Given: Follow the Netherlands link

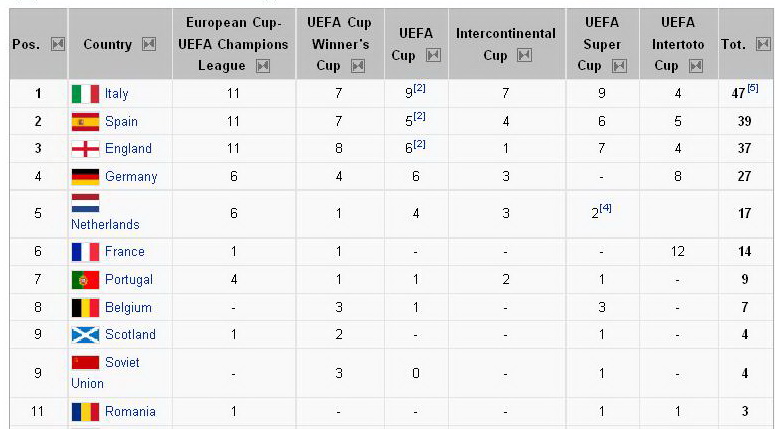Looking at the screenshot, I should click(105, 225).
